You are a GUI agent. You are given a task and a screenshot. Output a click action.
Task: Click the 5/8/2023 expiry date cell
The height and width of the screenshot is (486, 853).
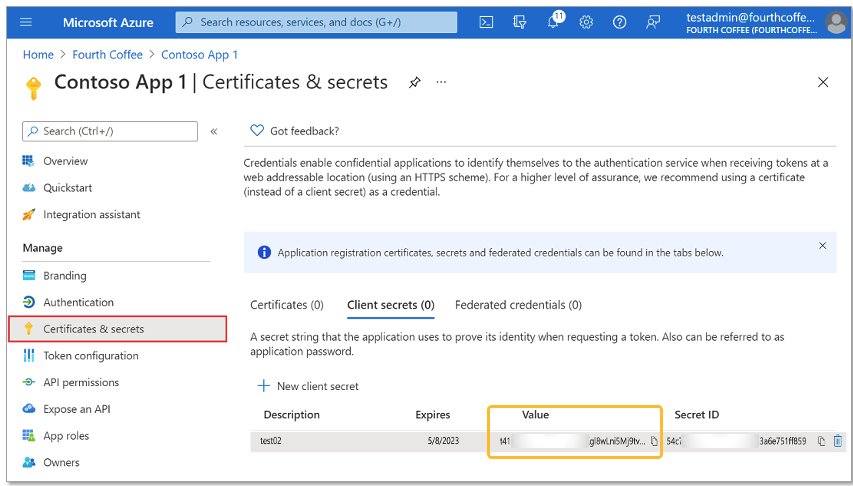[443, 441]
